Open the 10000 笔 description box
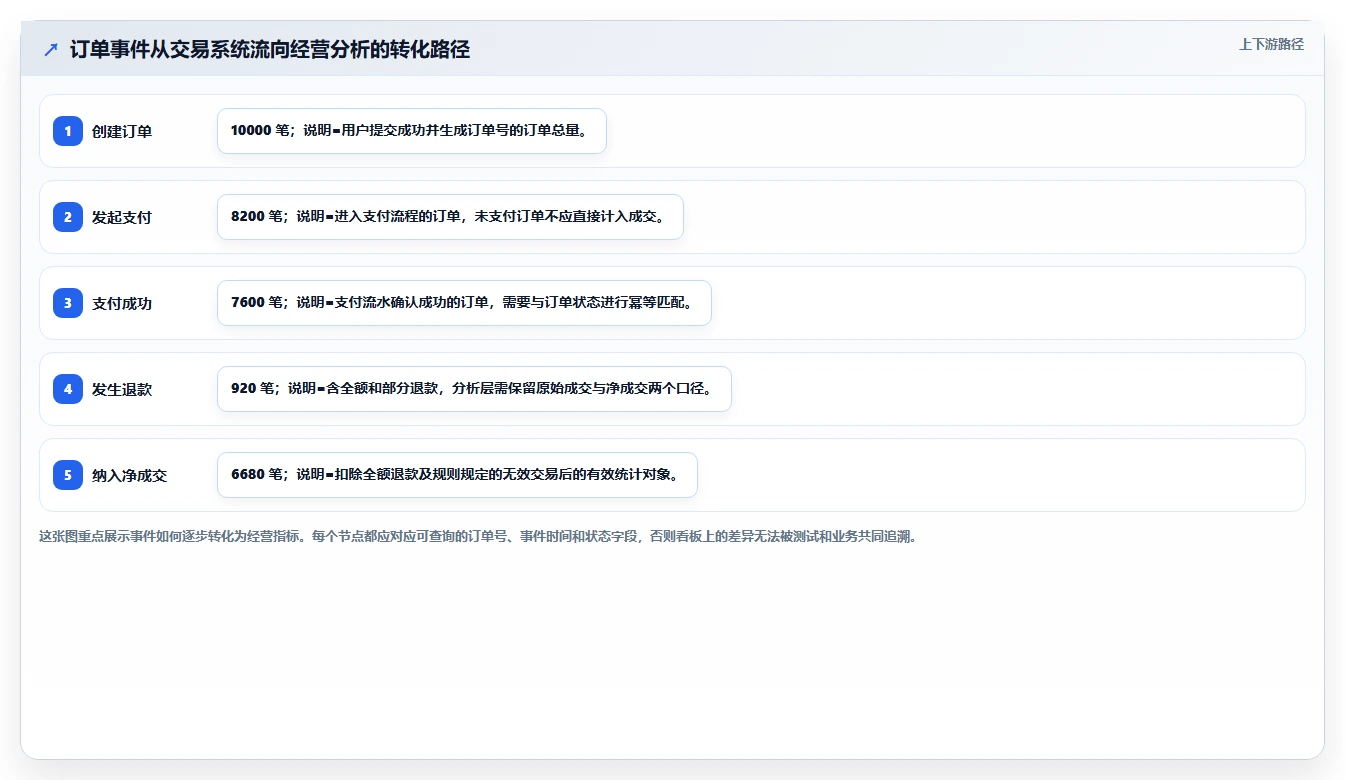The height and width of the screenshot is (780, 1345). 412,131
